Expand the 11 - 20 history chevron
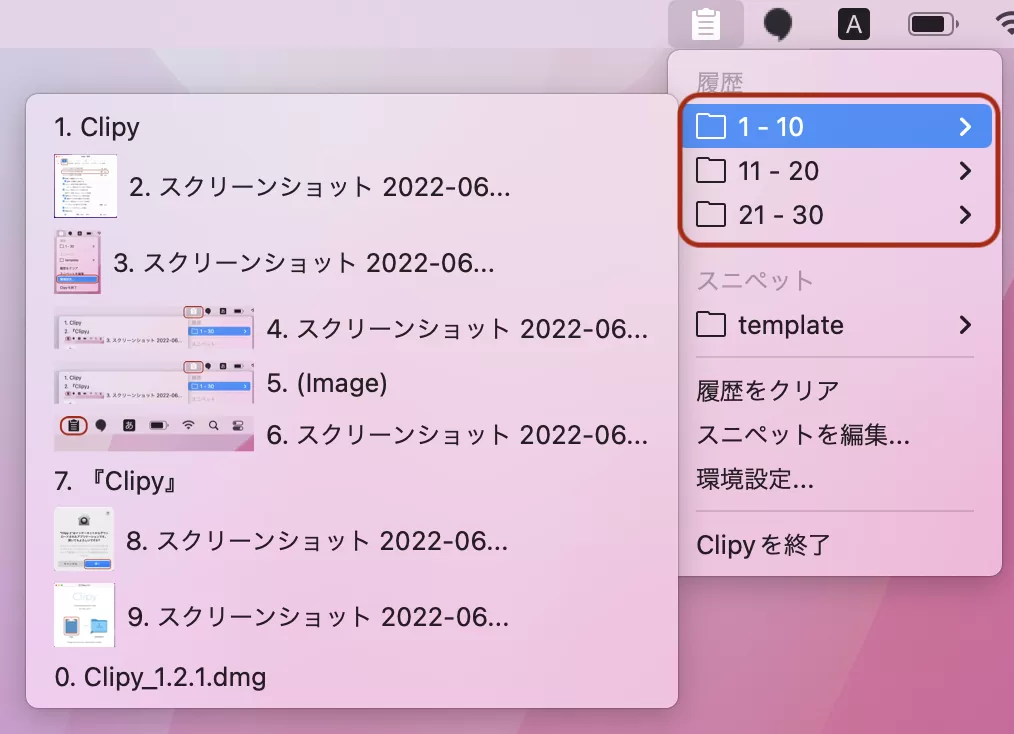This screenshot has width=1014, height=734. pyautogui.click(x=965, y=171)
